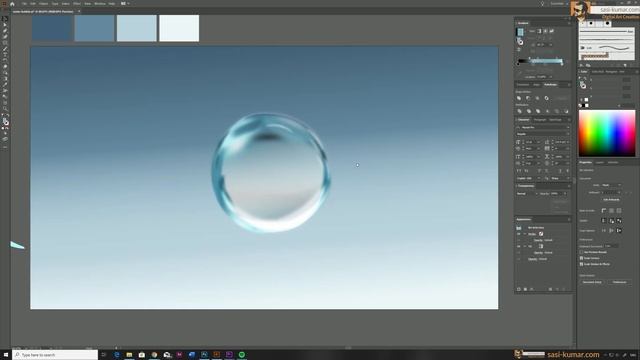Open the Appearance panel options menu
Screen dimensions: 640x360
[569, 220]
